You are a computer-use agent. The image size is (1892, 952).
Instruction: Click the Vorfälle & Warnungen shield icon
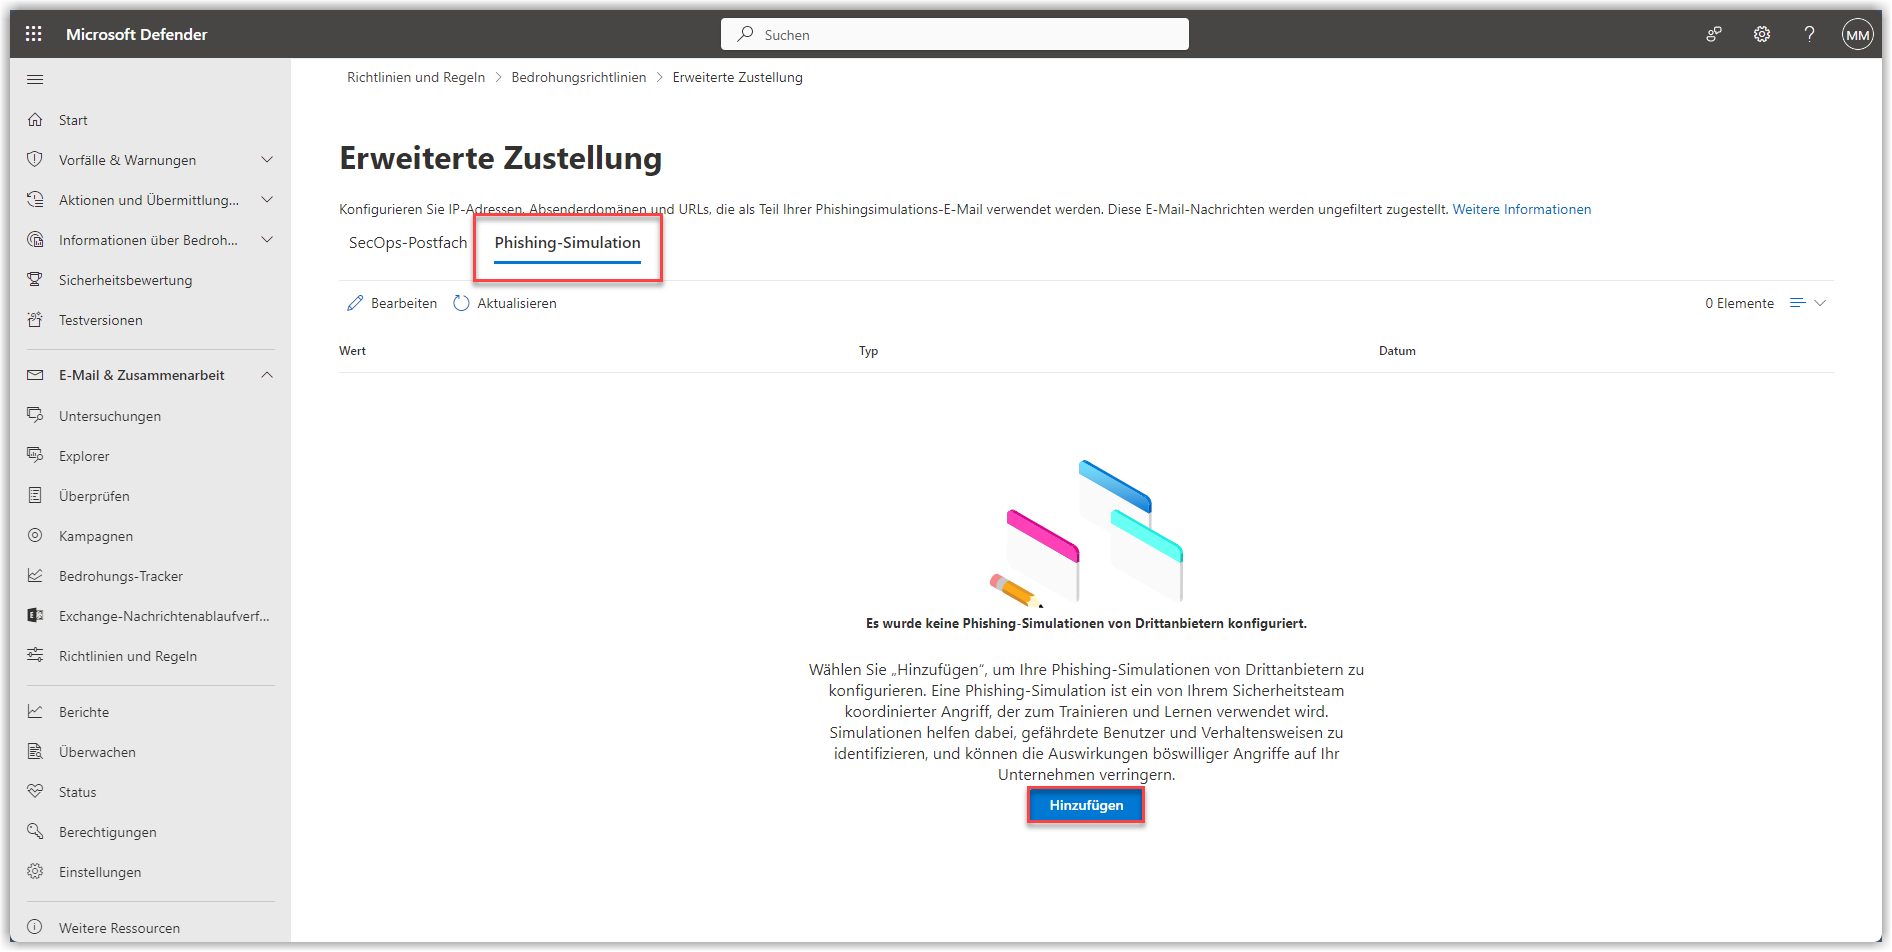(x=35, y=160)
